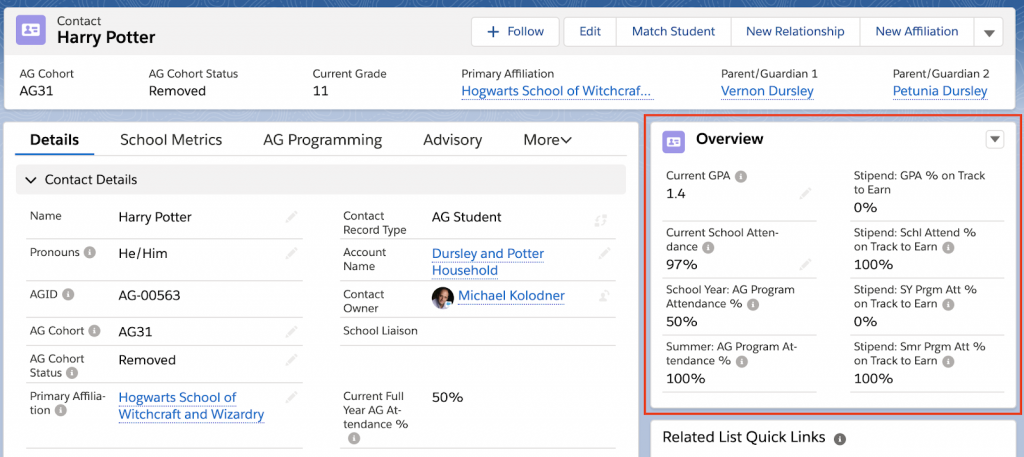The width and height of the screenshot is (1024, 457).
Task: Open more actions dropdown beside New Affiliation
Action: [x=989, y=32]
